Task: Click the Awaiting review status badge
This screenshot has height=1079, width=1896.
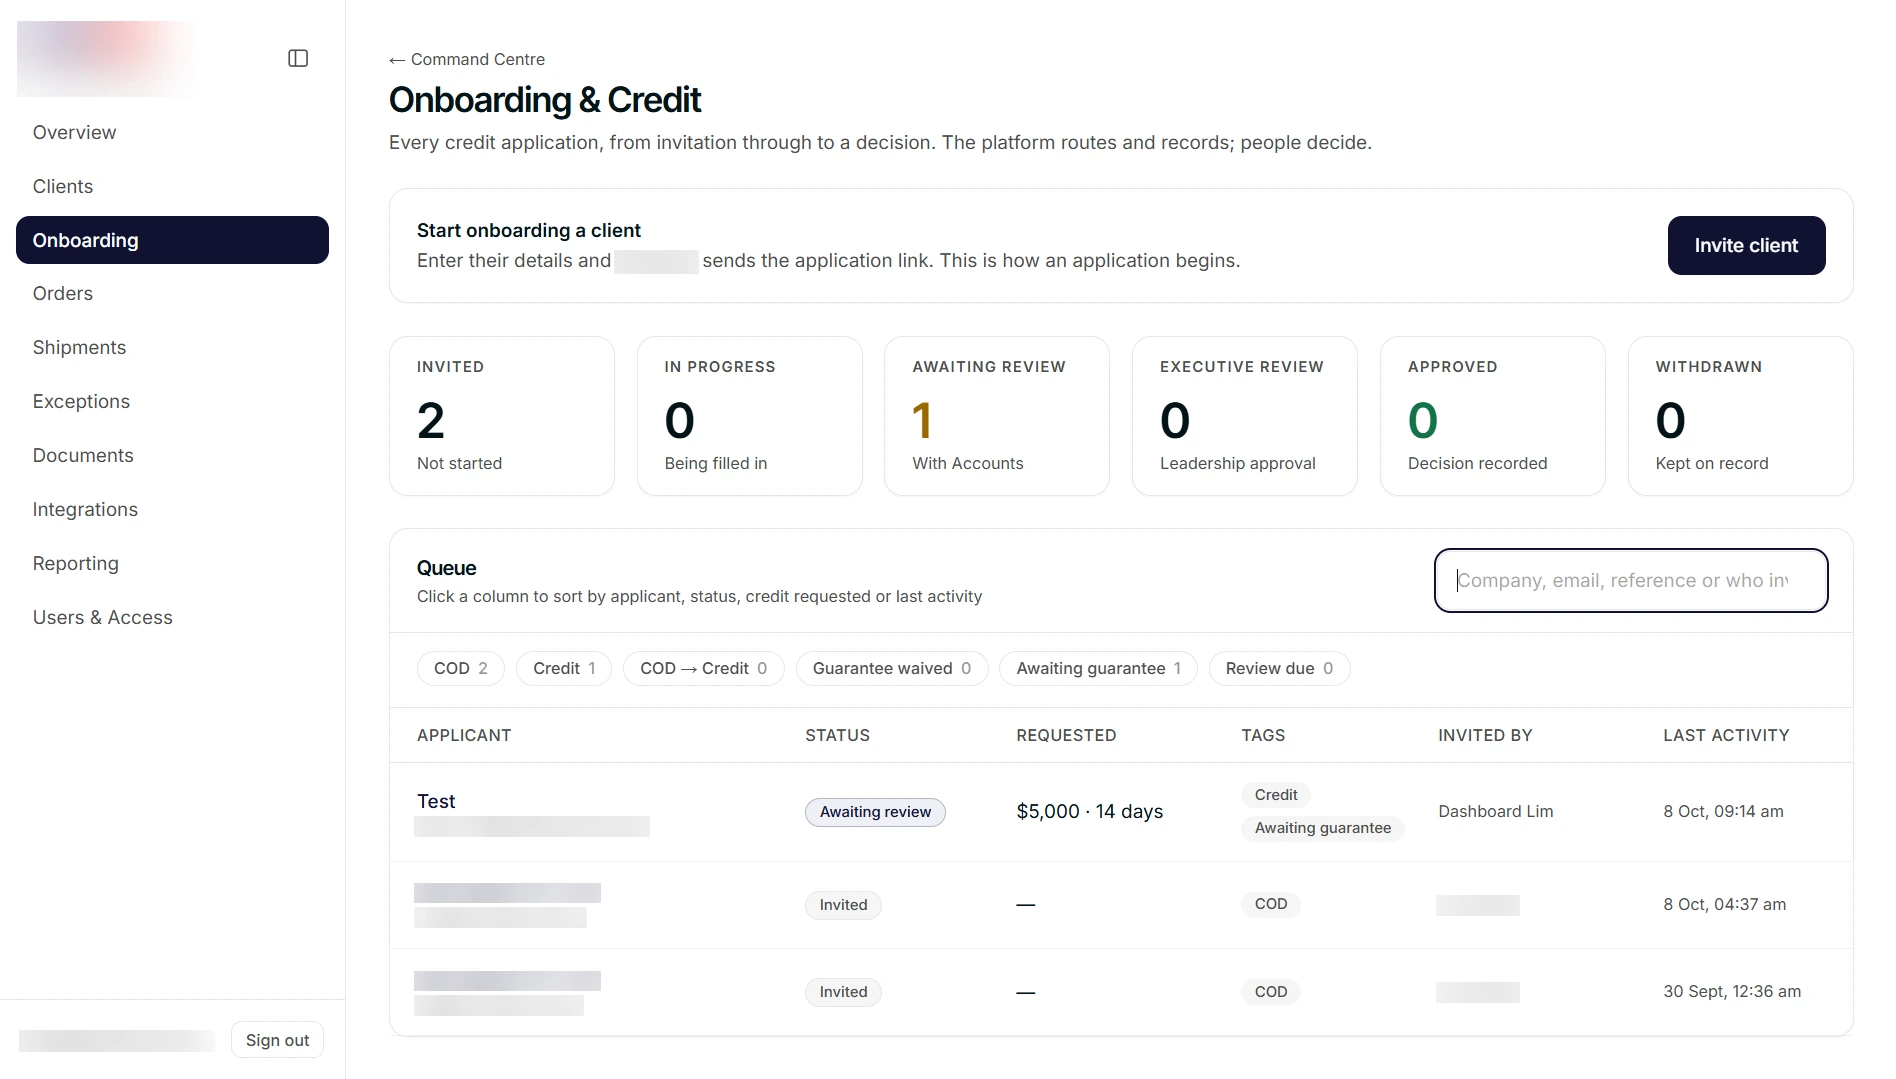Action: 875,812
